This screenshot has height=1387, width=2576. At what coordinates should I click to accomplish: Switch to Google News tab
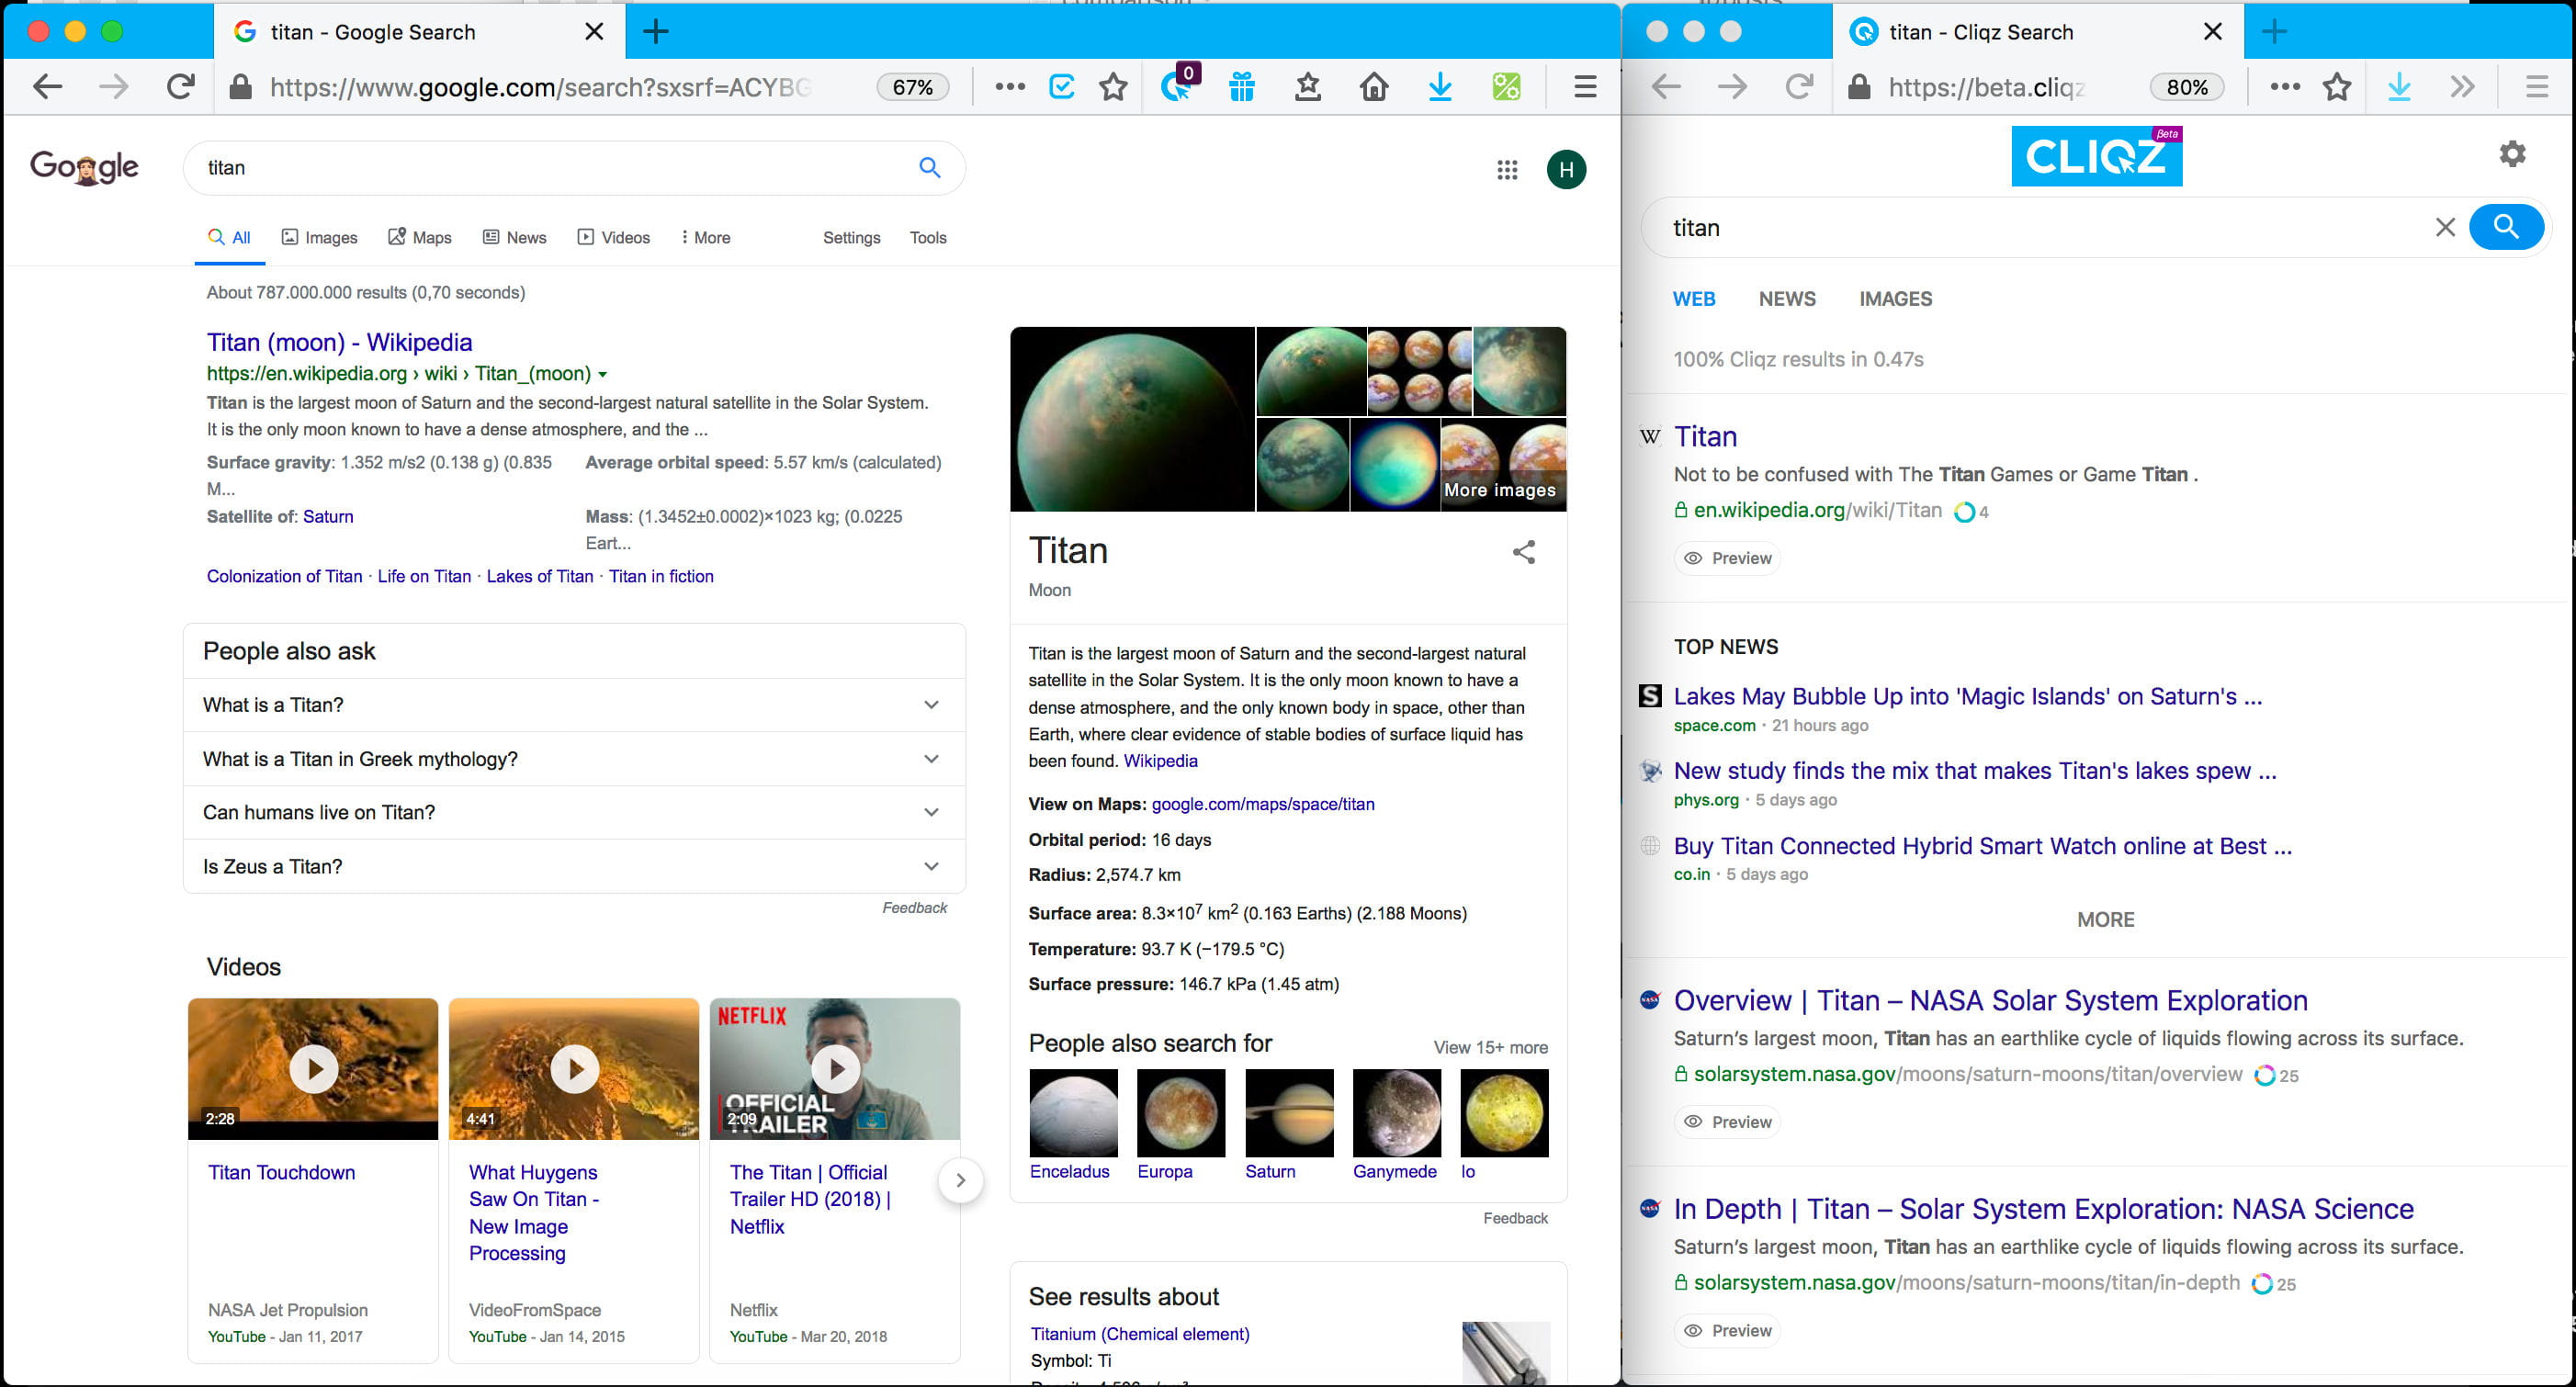click(515, 238)
